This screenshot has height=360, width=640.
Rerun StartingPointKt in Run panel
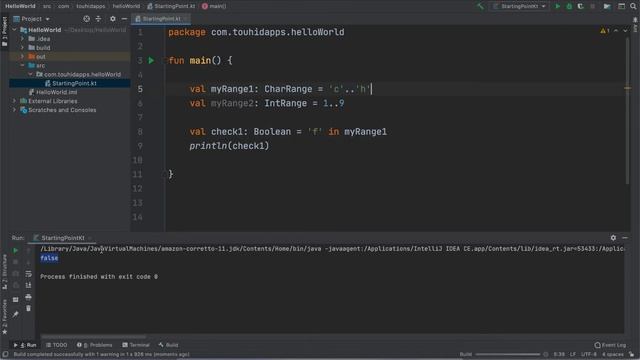click(x=16, y=250)
